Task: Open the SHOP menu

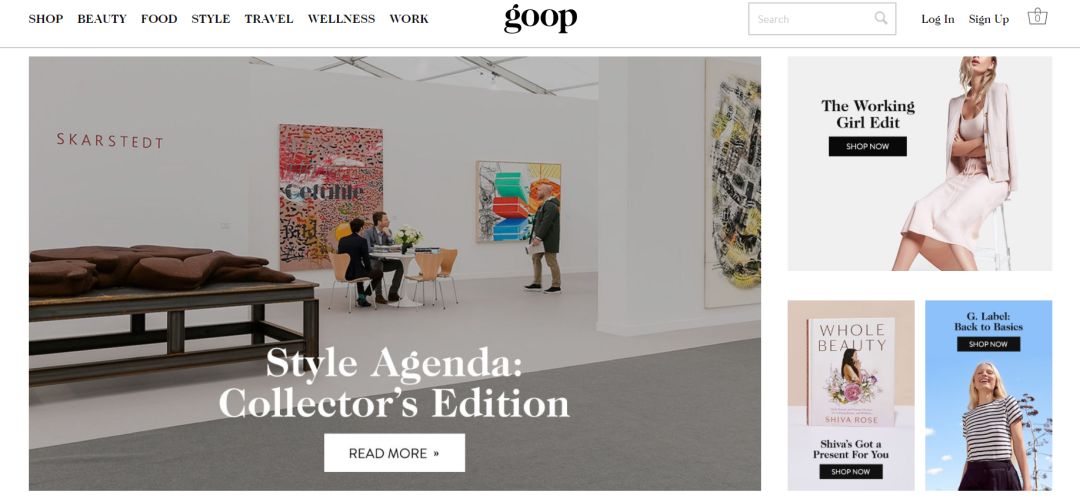Action: click(45, 19)
